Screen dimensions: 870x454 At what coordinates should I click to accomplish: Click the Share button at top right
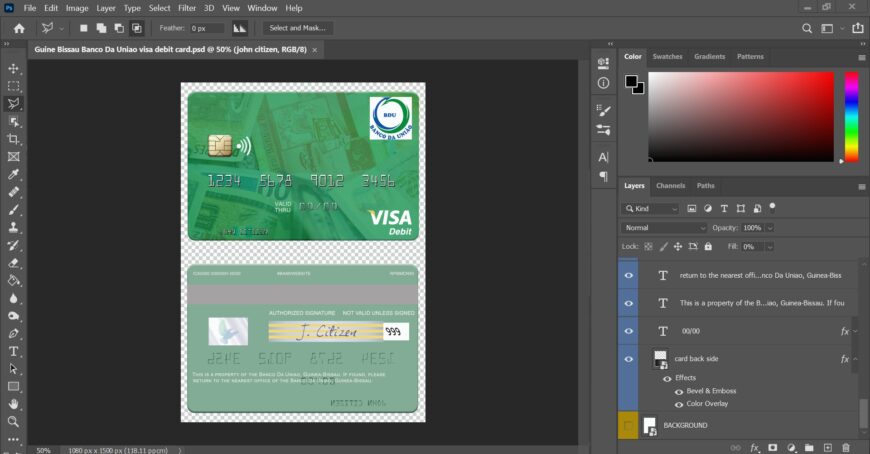coord(858,28)
